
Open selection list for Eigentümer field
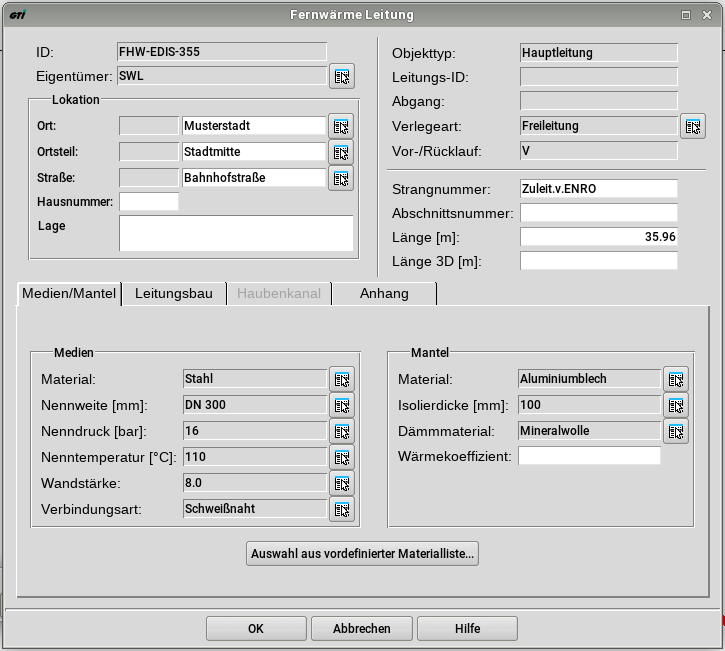pos(342,76)
